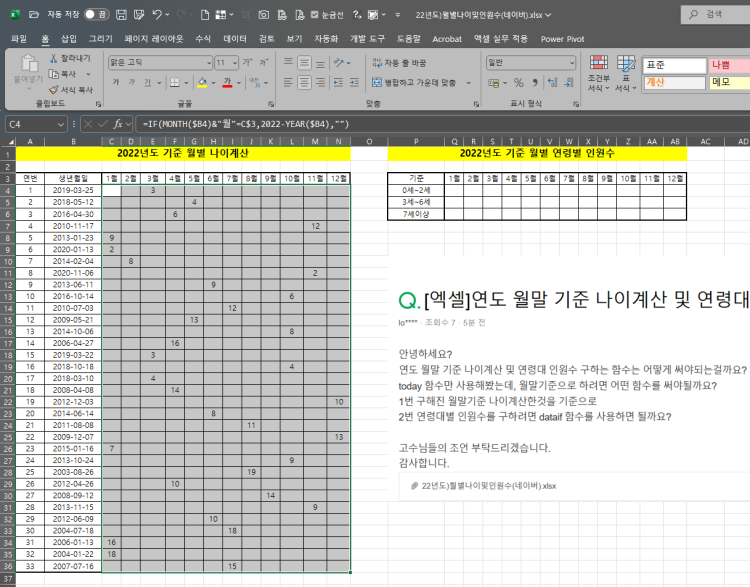The width and height of the screenshot is (750, 587).
Task: Open Format as Table (표 서식) menu
Action: click(625, 73)
